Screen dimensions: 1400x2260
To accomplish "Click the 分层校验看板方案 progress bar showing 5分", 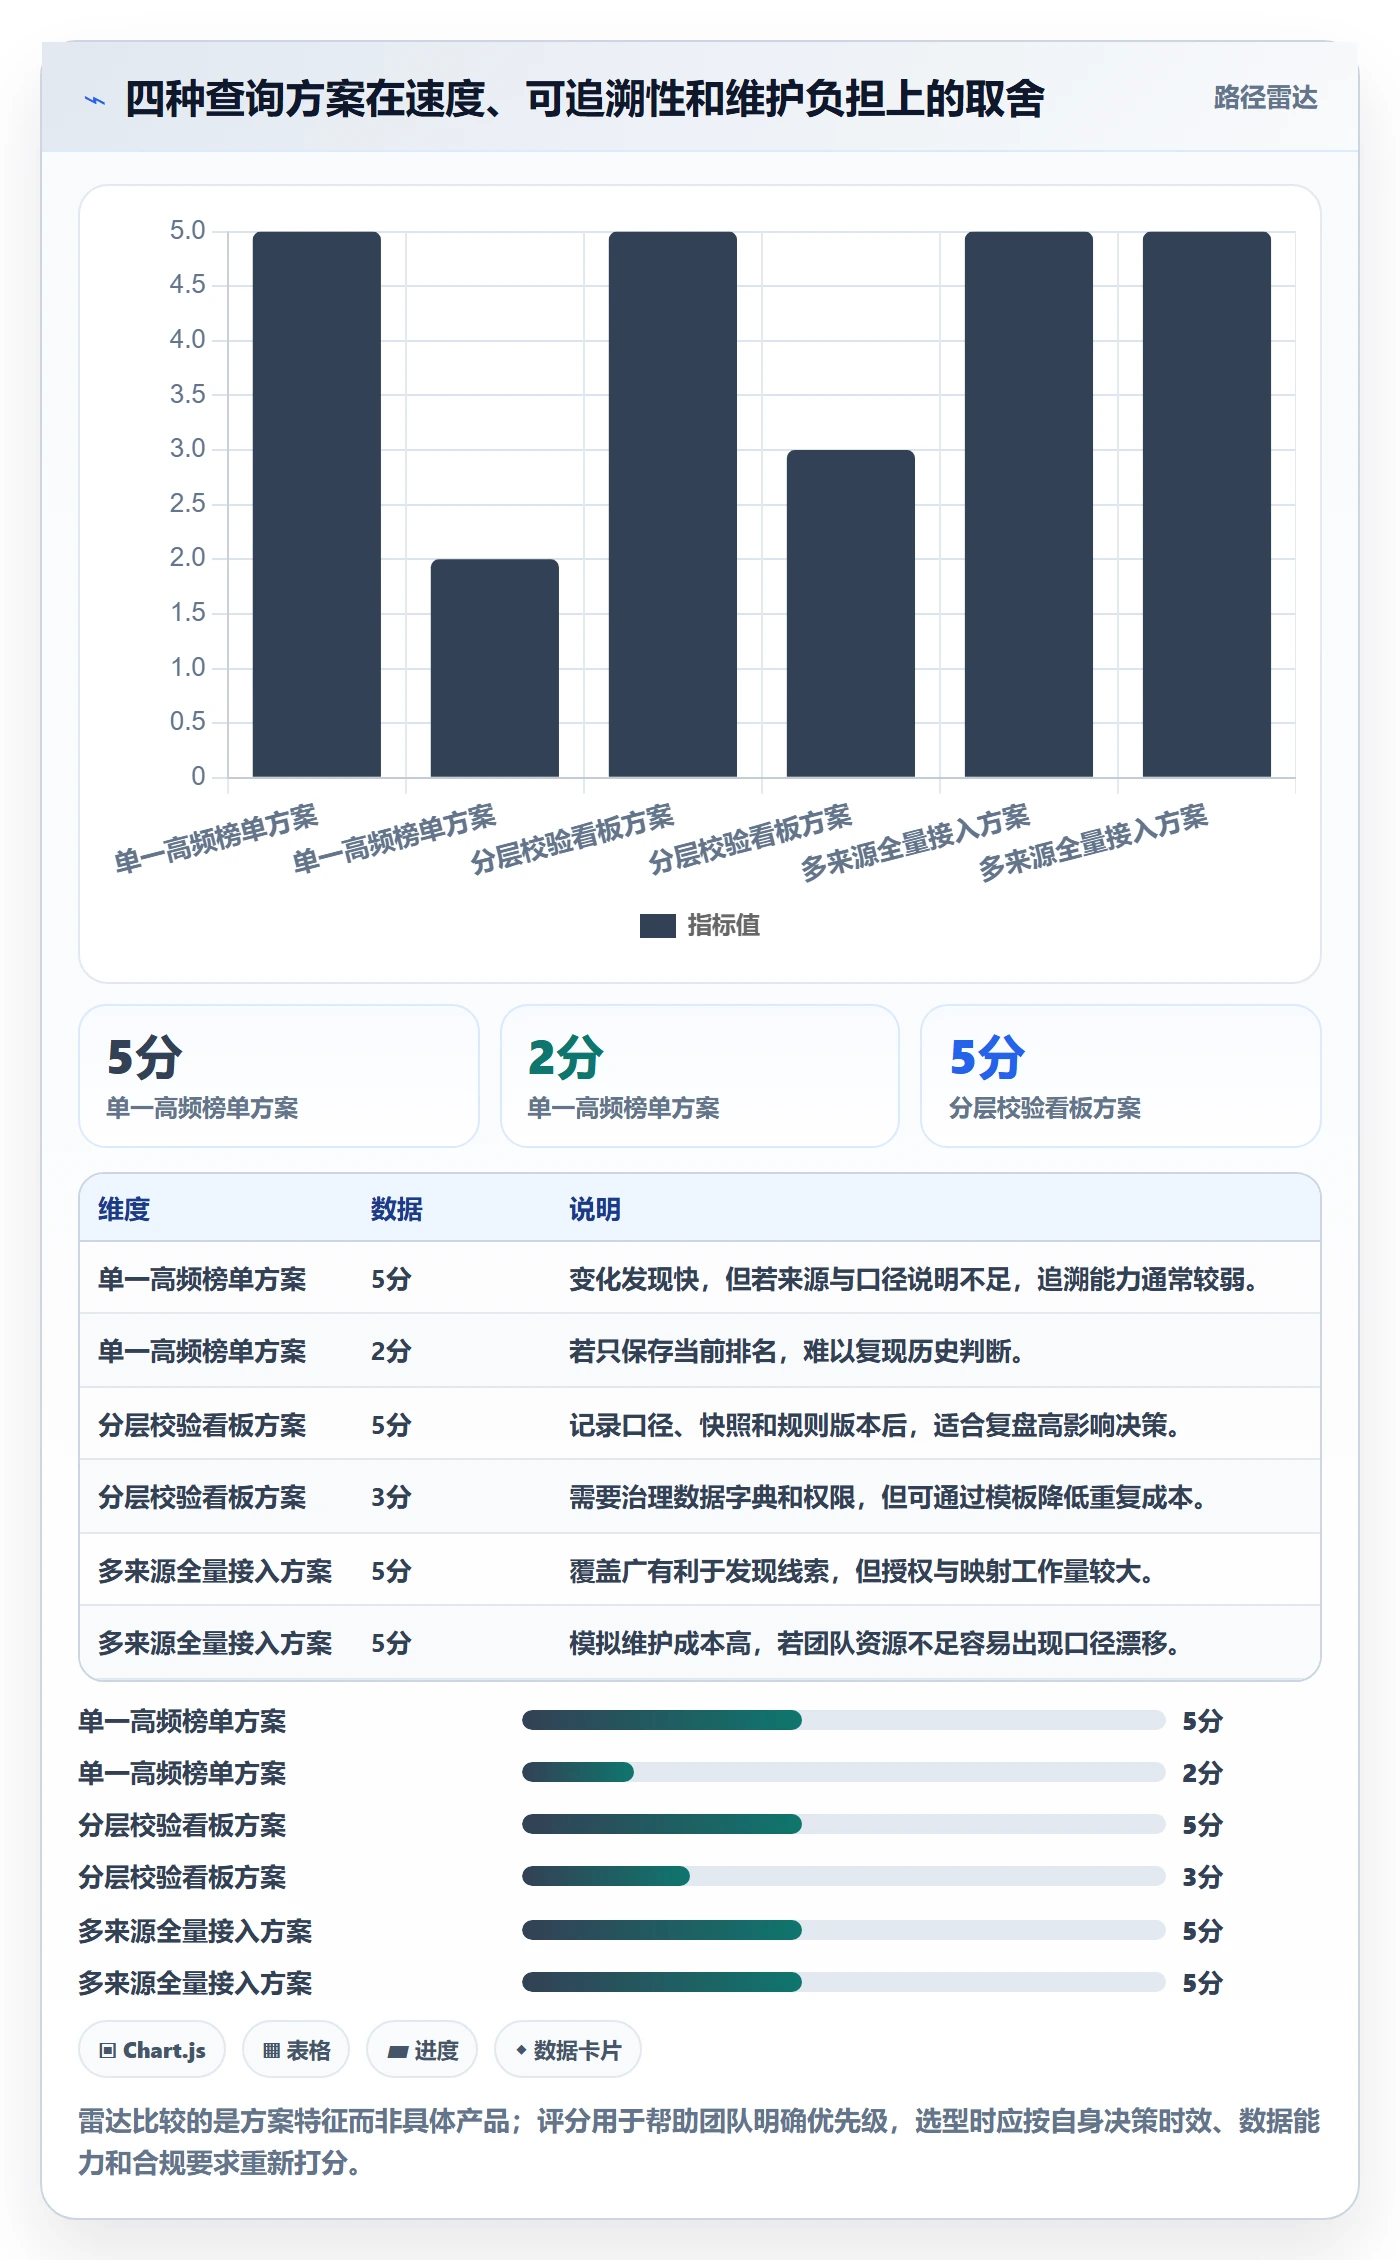I will (x=844, y=1824).
